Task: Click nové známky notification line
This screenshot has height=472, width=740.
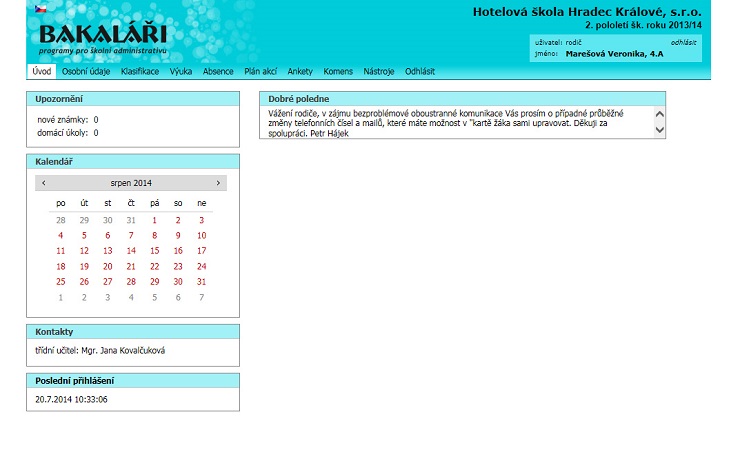Action: [x=67, y=120]
